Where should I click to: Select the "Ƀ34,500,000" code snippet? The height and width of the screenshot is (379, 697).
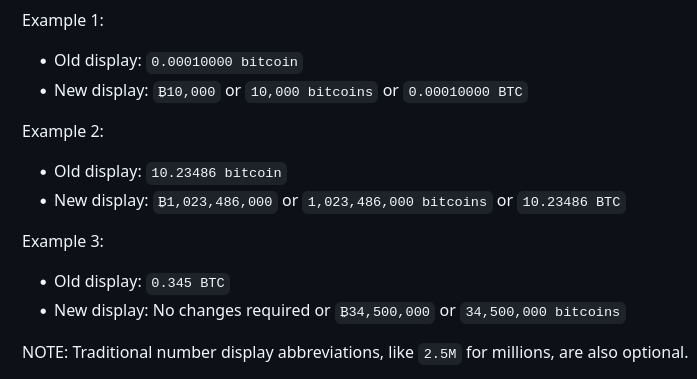pyautogui.click(x=385, y=312)
